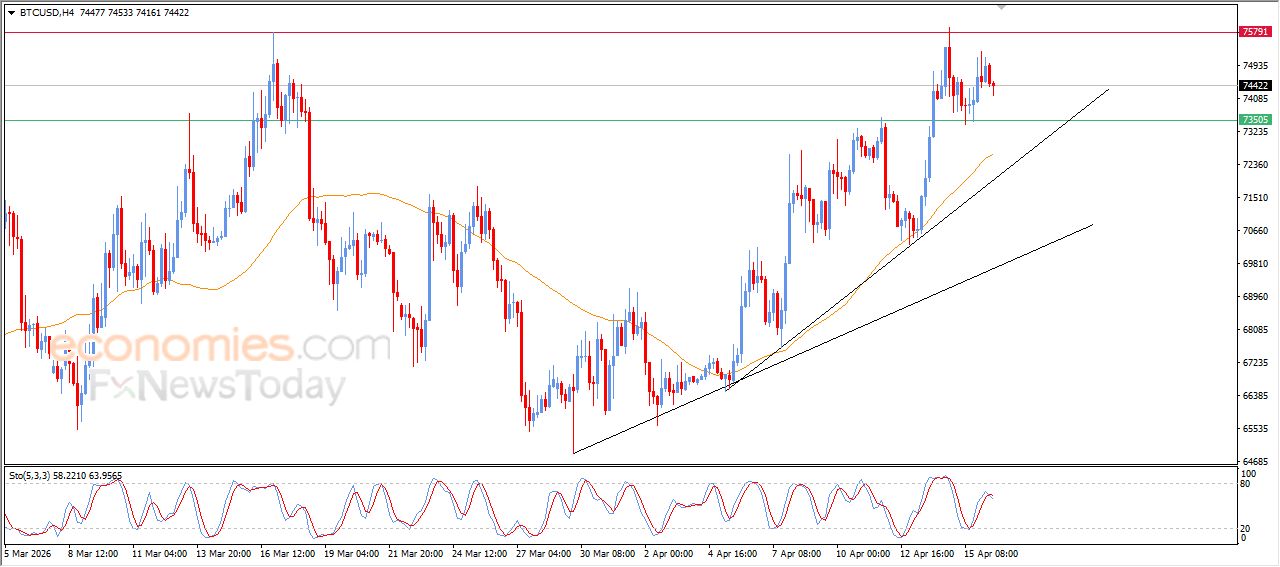Click the Sto(5,3,3) indicator label
The height and width of the screenshot is (567, 1280).
pos(64,476)
